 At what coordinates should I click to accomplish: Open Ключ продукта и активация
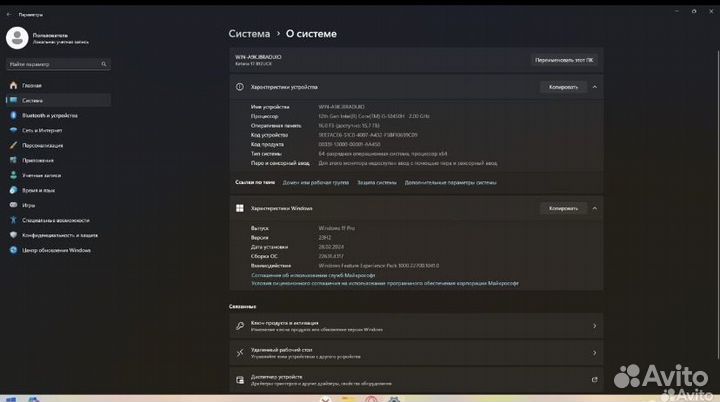[x=416, y=325]
